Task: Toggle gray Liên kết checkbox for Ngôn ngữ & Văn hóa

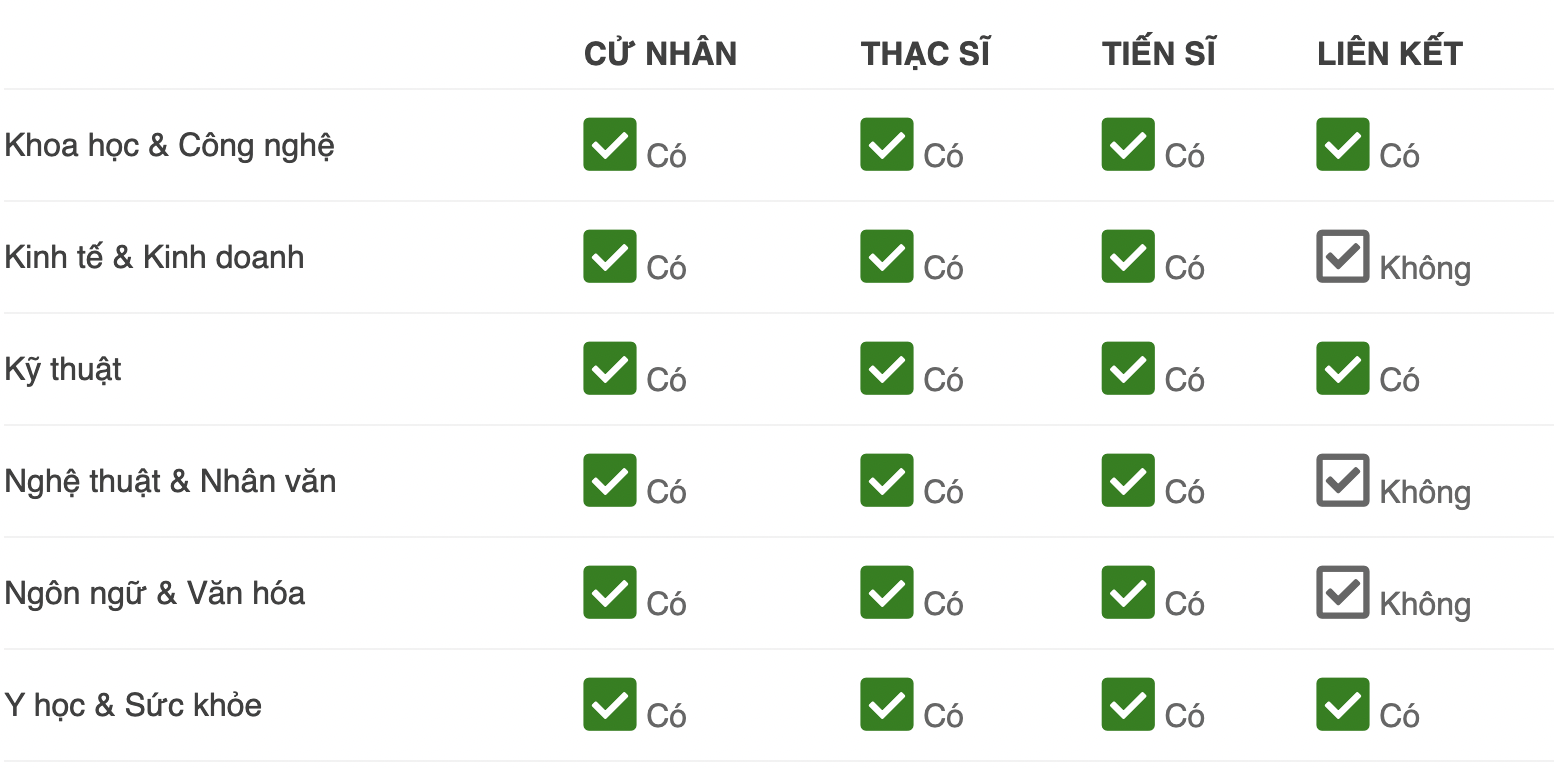Action: (x=1343, y=593)
